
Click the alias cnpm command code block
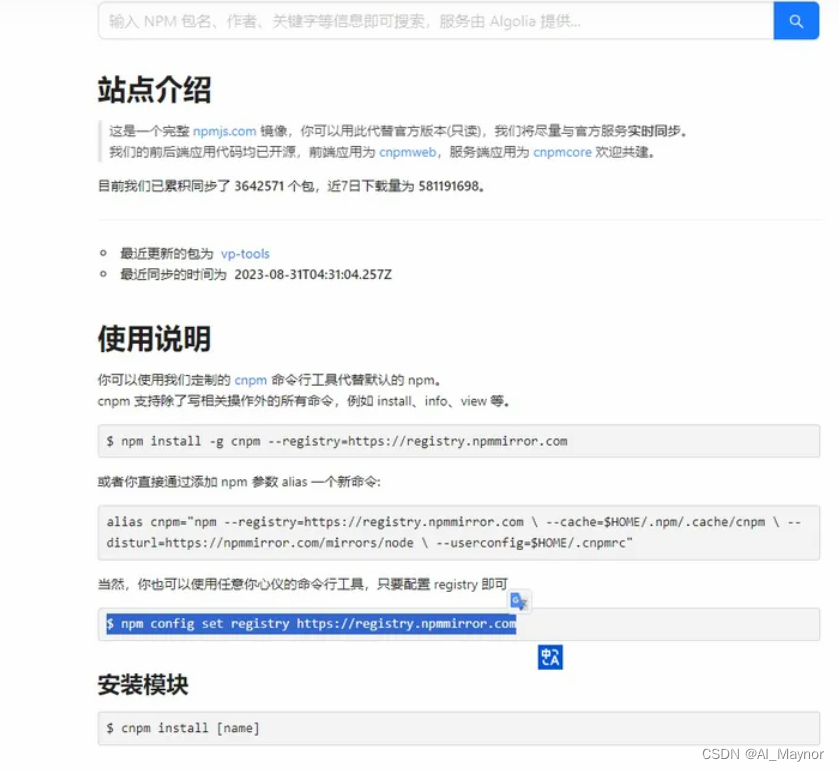[459, 532]
